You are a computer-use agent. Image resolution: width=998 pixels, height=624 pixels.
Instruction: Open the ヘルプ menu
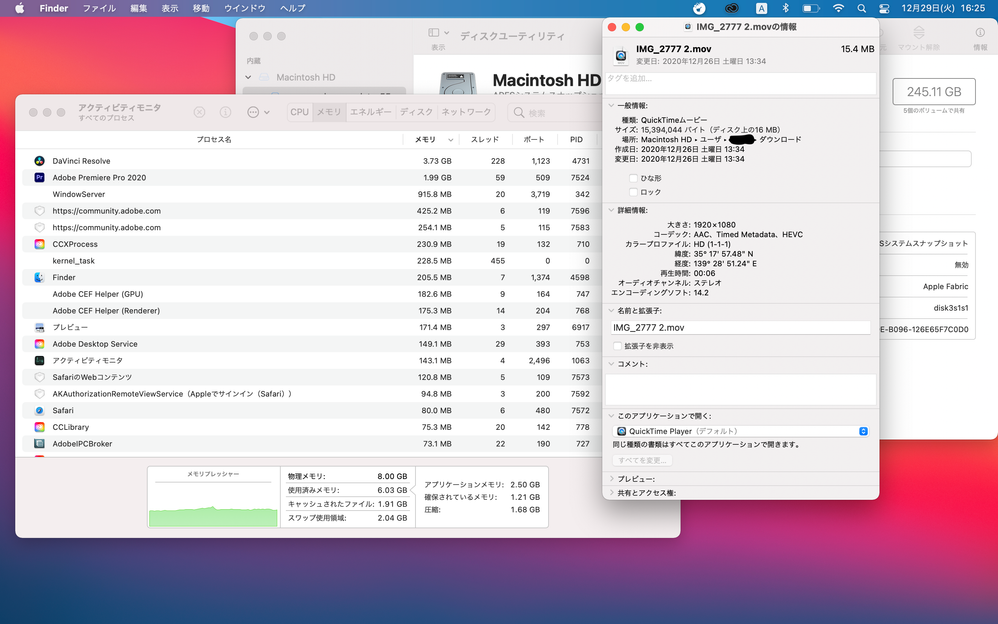pyautogui.click(x=293, y=8)
